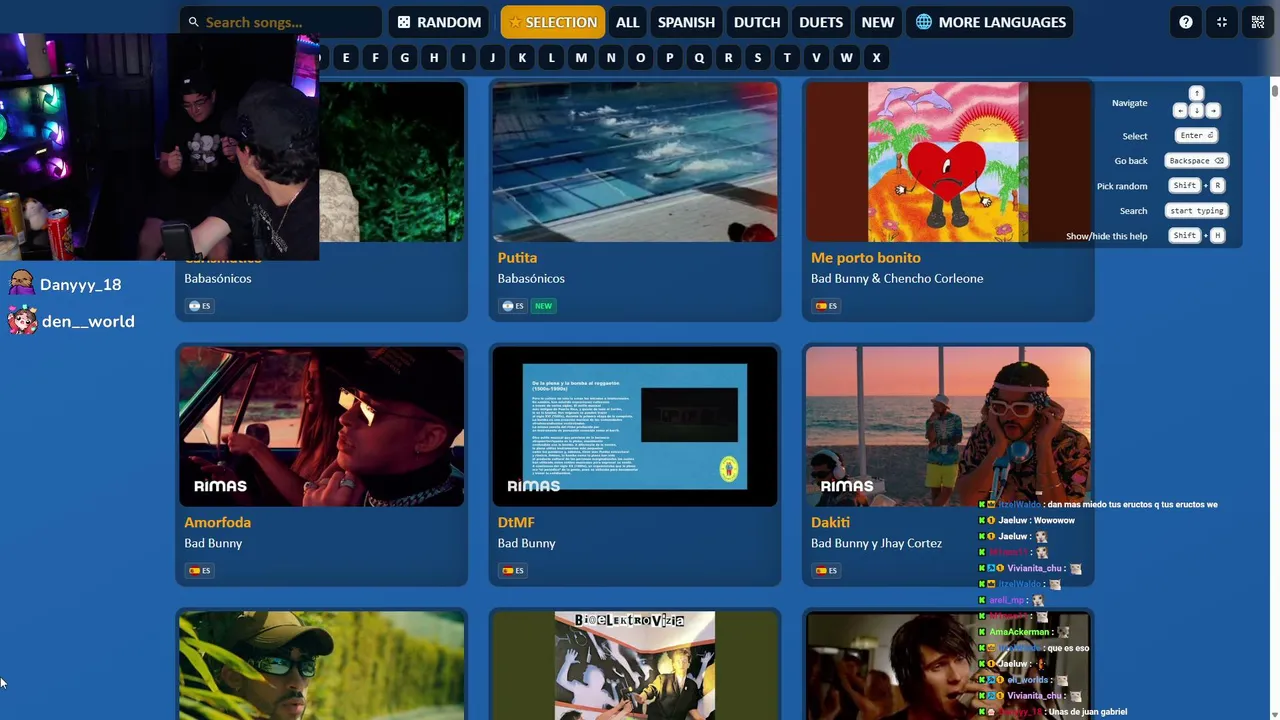1280x720 pixels.
Task: Jump to letter E
Action: coord(346,58)
